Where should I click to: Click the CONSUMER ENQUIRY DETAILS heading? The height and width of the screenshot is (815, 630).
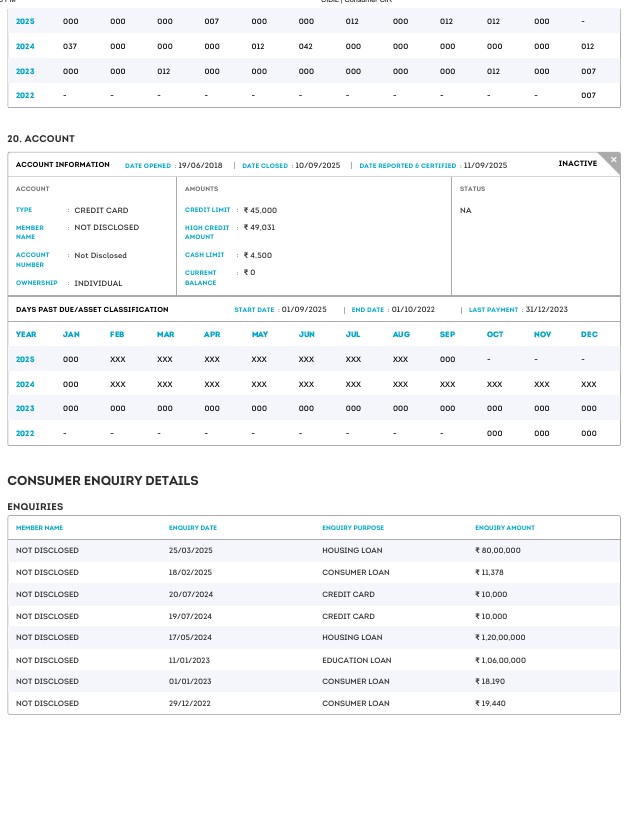pos(103,481)
